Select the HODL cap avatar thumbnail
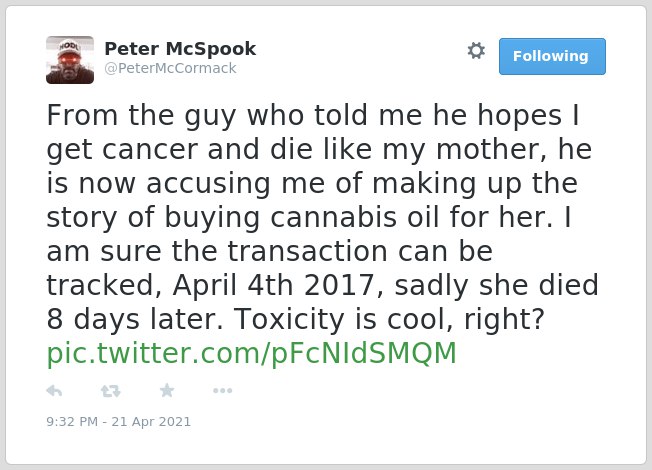This screenshot has width=652, height=470. coord(70,60)
